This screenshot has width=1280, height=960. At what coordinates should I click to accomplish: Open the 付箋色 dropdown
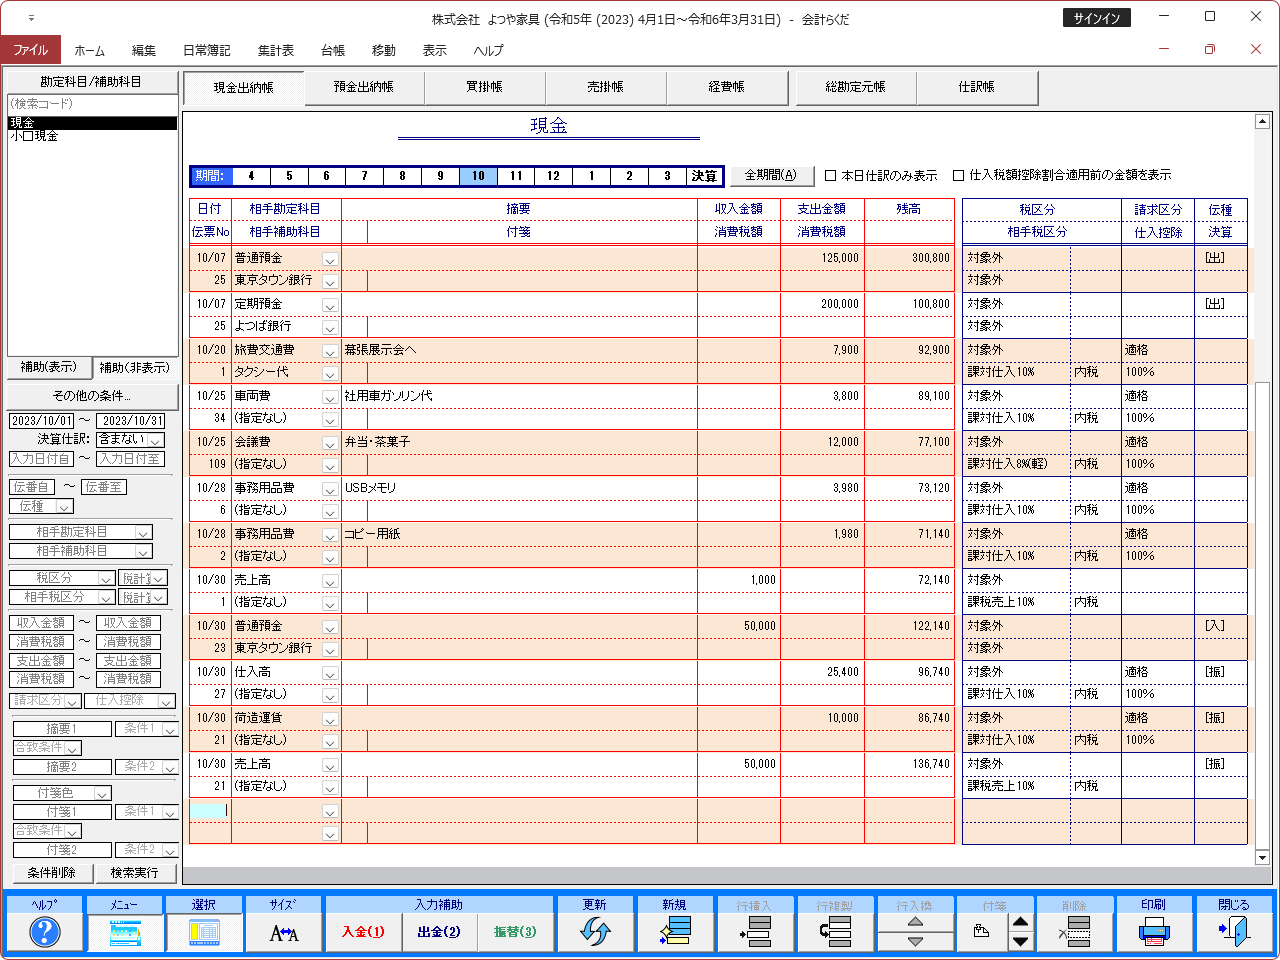point(102,794)
